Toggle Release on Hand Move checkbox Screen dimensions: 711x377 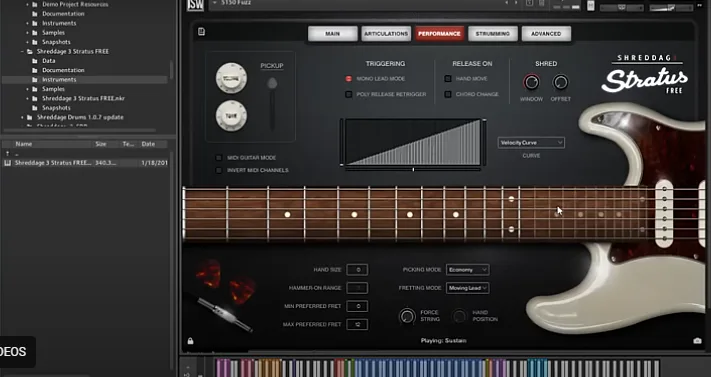pos(448,79)
